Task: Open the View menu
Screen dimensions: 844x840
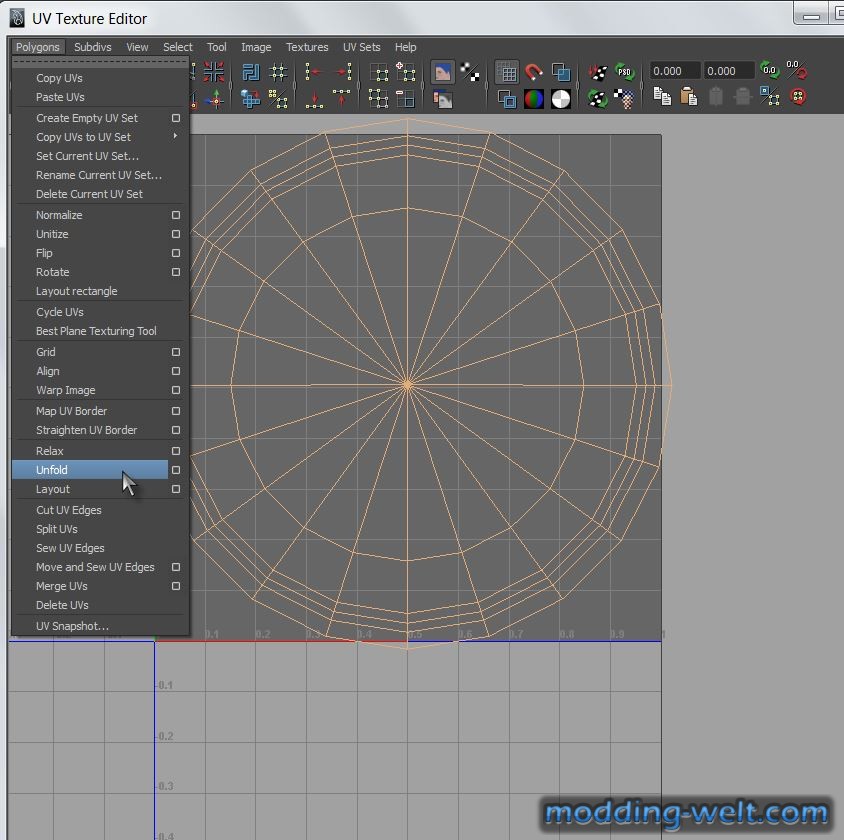Action: point(137,47)
